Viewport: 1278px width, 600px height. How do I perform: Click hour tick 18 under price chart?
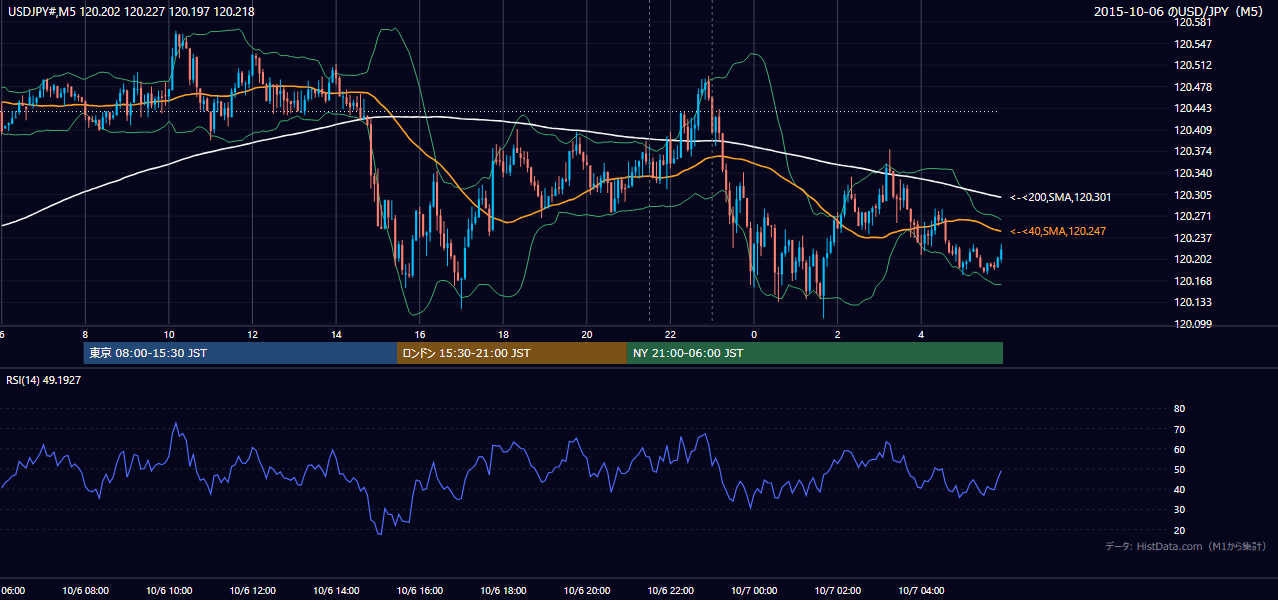[x=503, y=335]
